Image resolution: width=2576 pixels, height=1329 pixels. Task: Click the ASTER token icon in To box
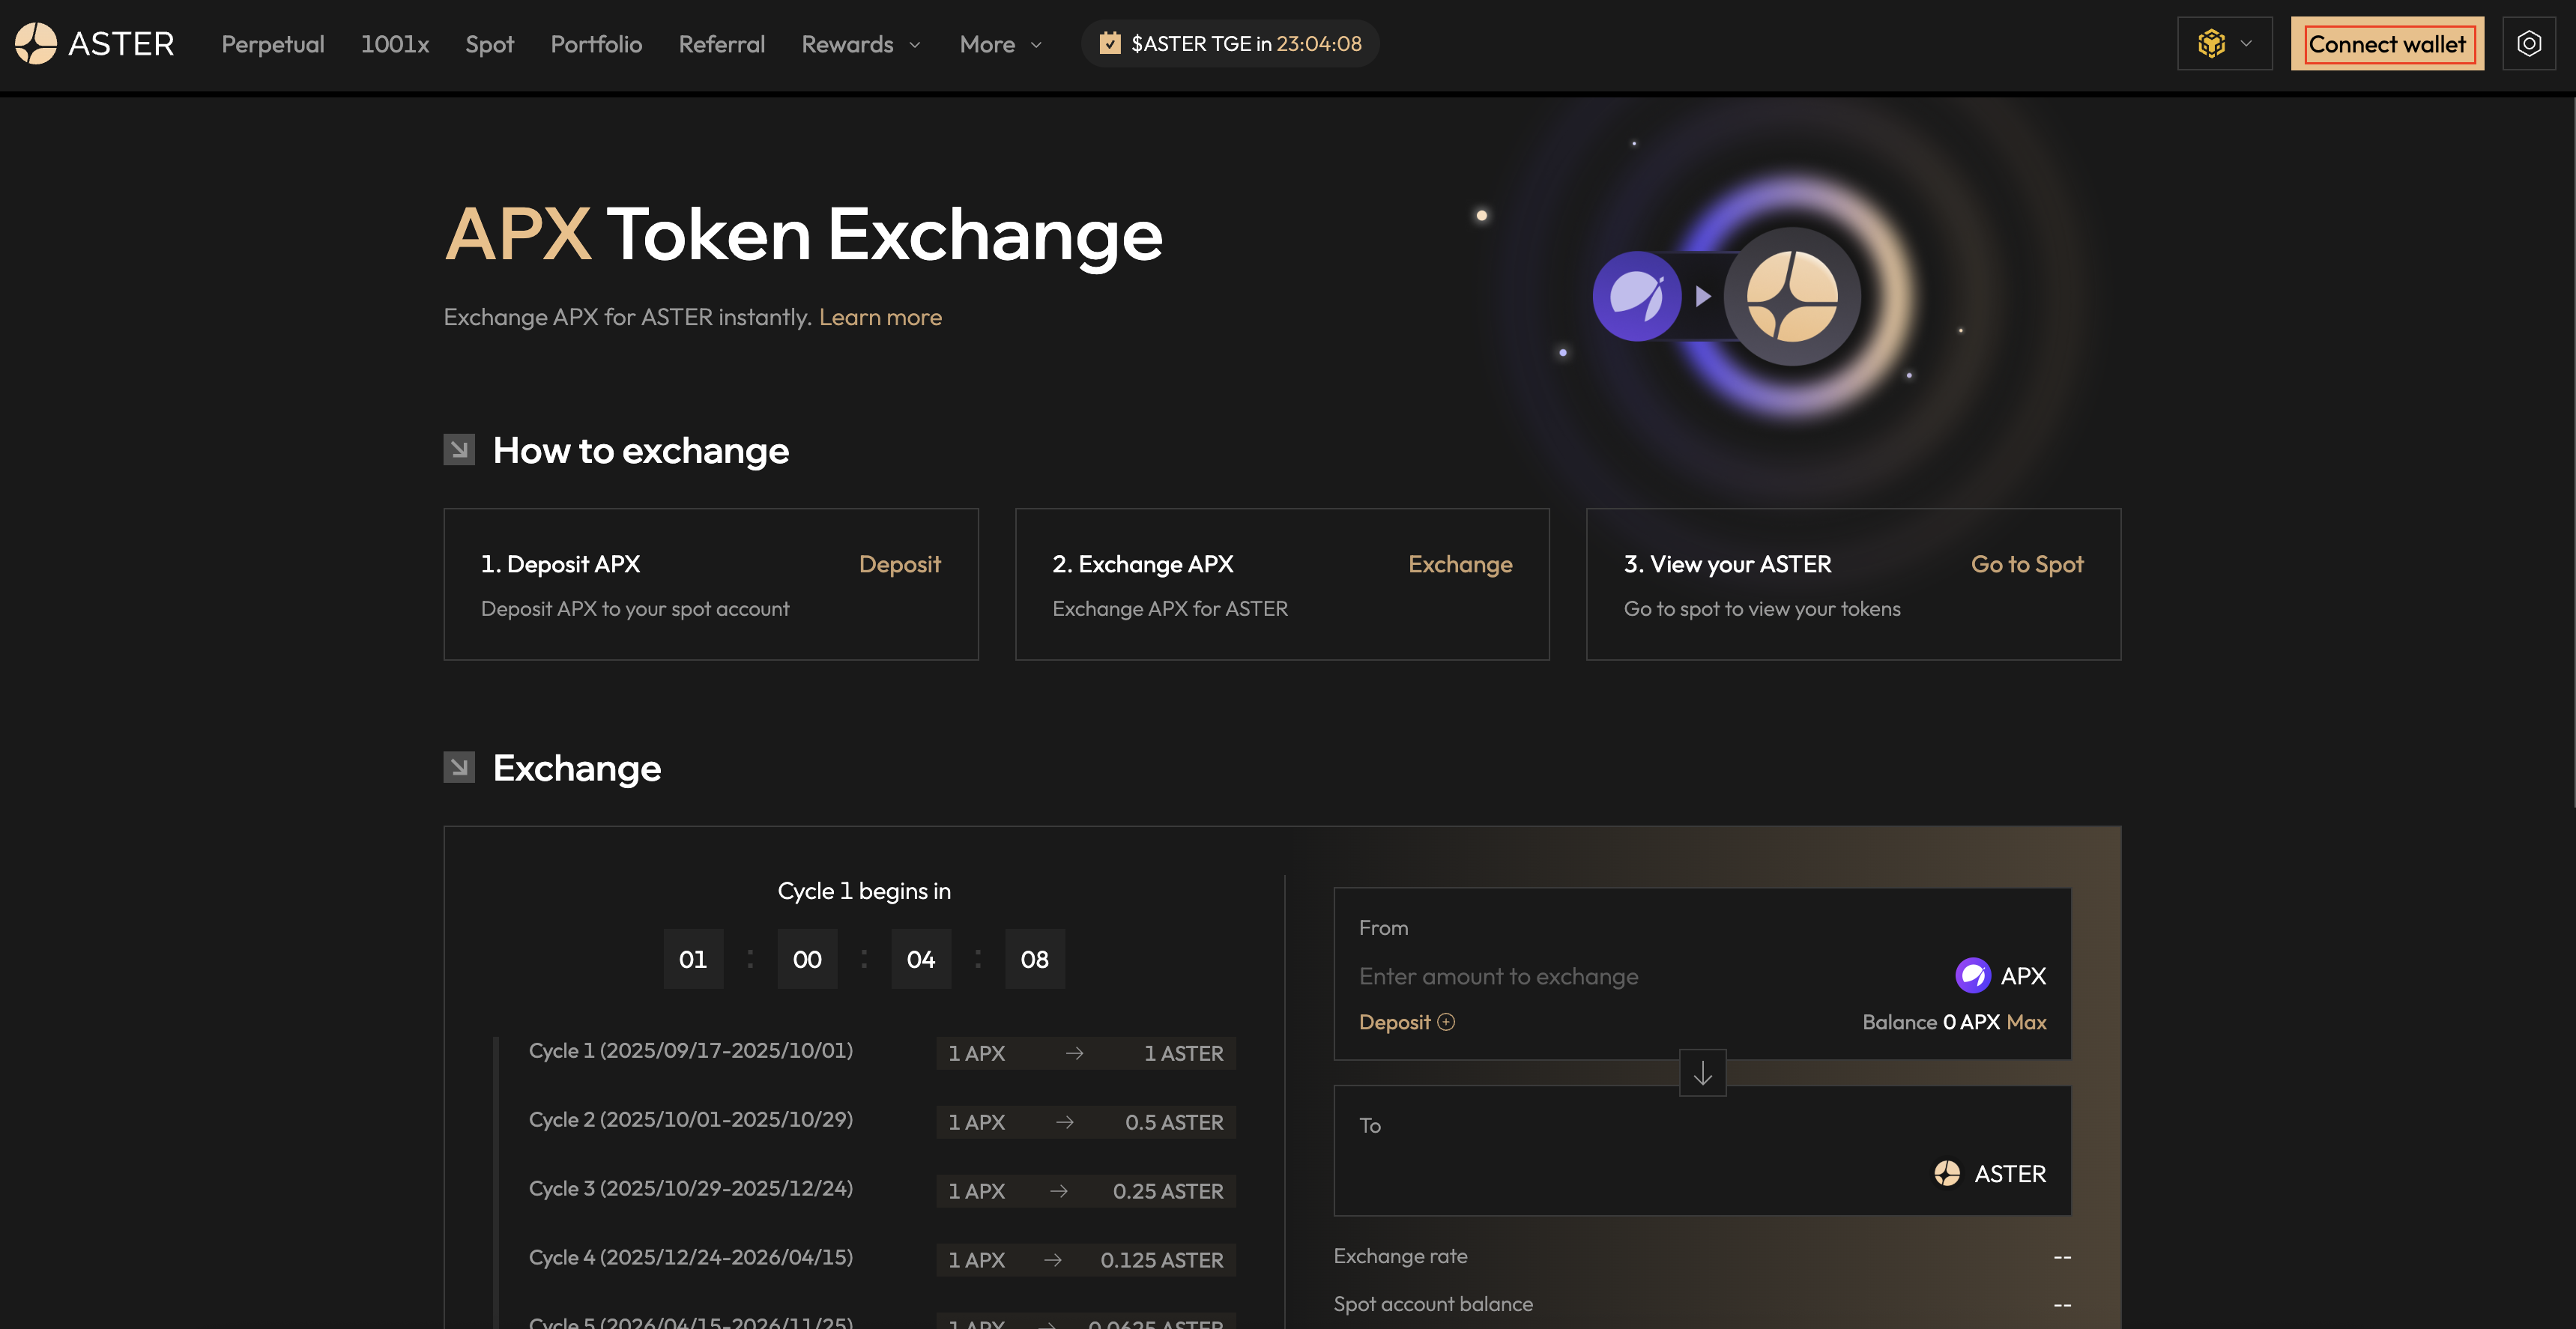[x=1946, y=1173]
